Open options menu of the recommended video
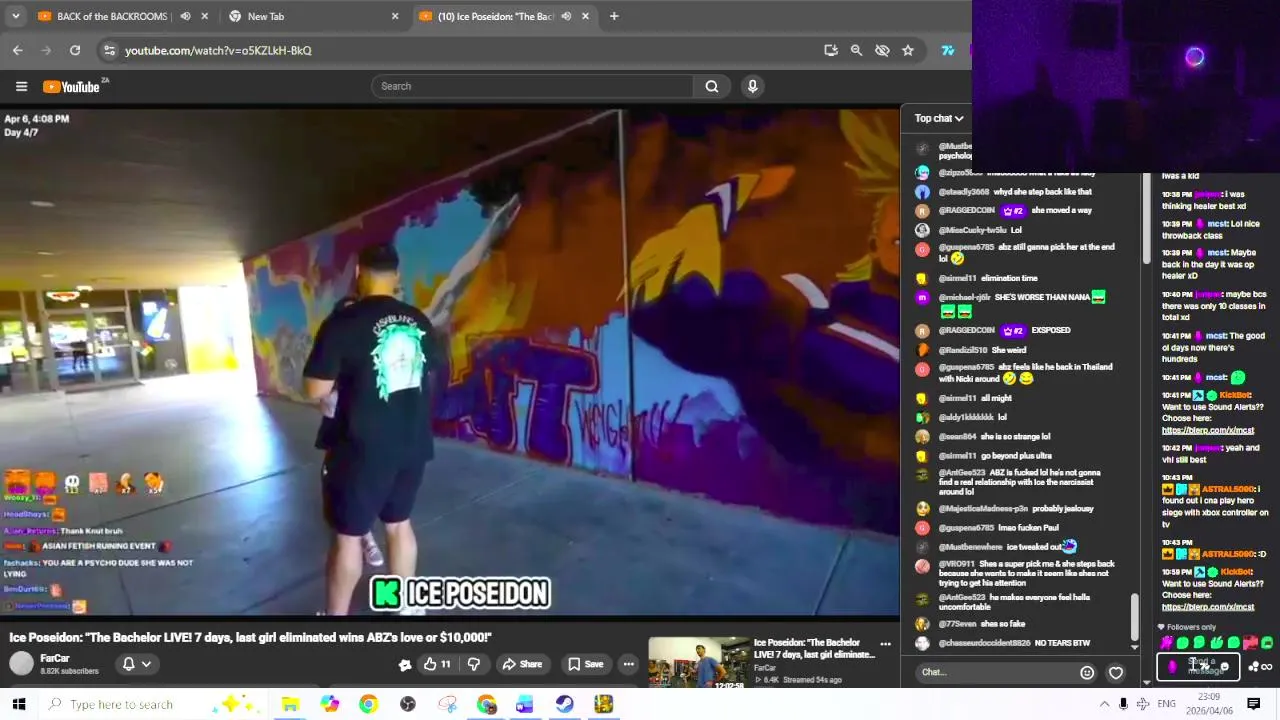Screen dimensions: 1280x720 tap(885, 644)
